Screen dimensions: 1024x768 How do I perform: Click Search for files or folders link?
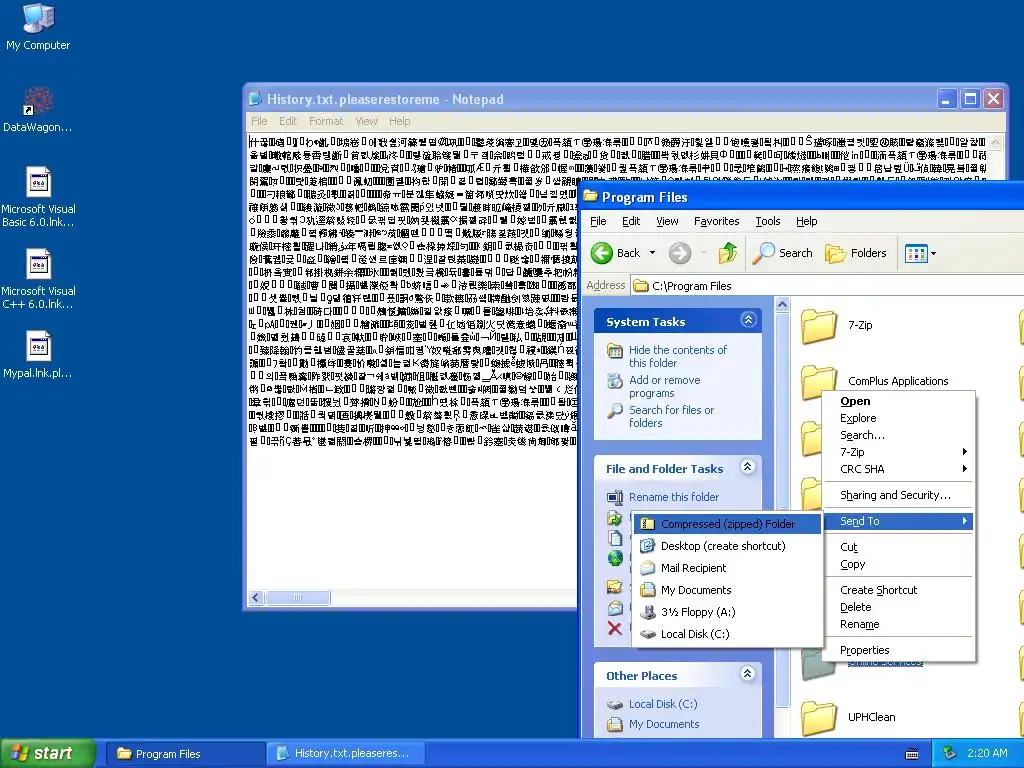[671, 417]
